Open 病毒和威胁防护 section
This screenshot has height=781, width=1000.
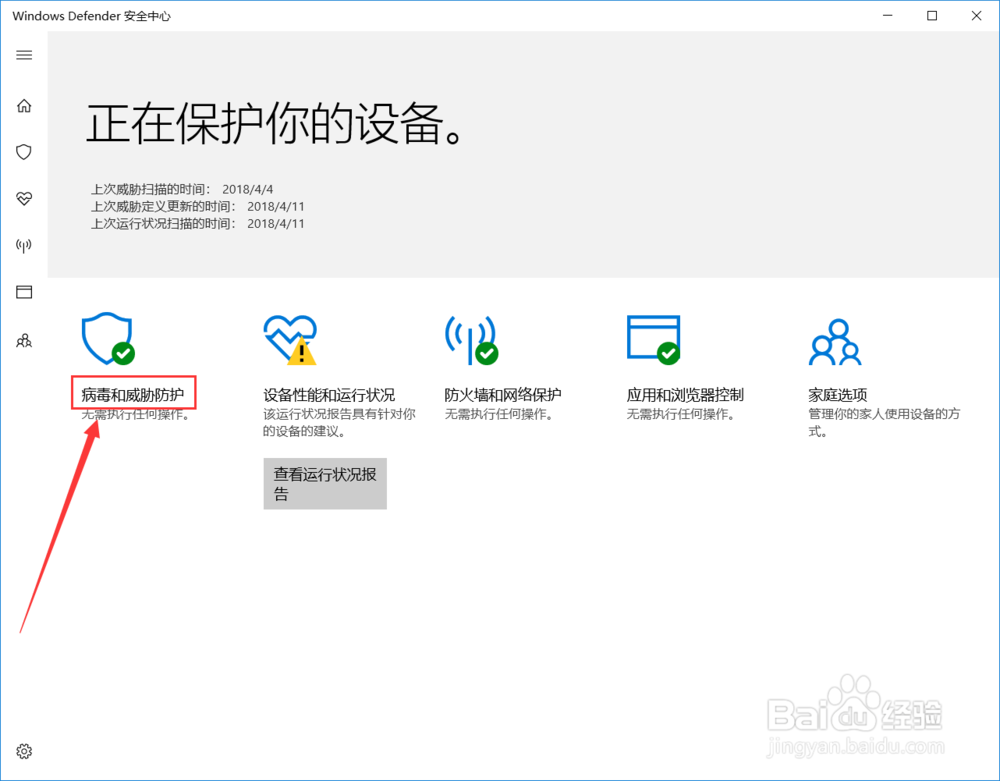tap(133, 395)
